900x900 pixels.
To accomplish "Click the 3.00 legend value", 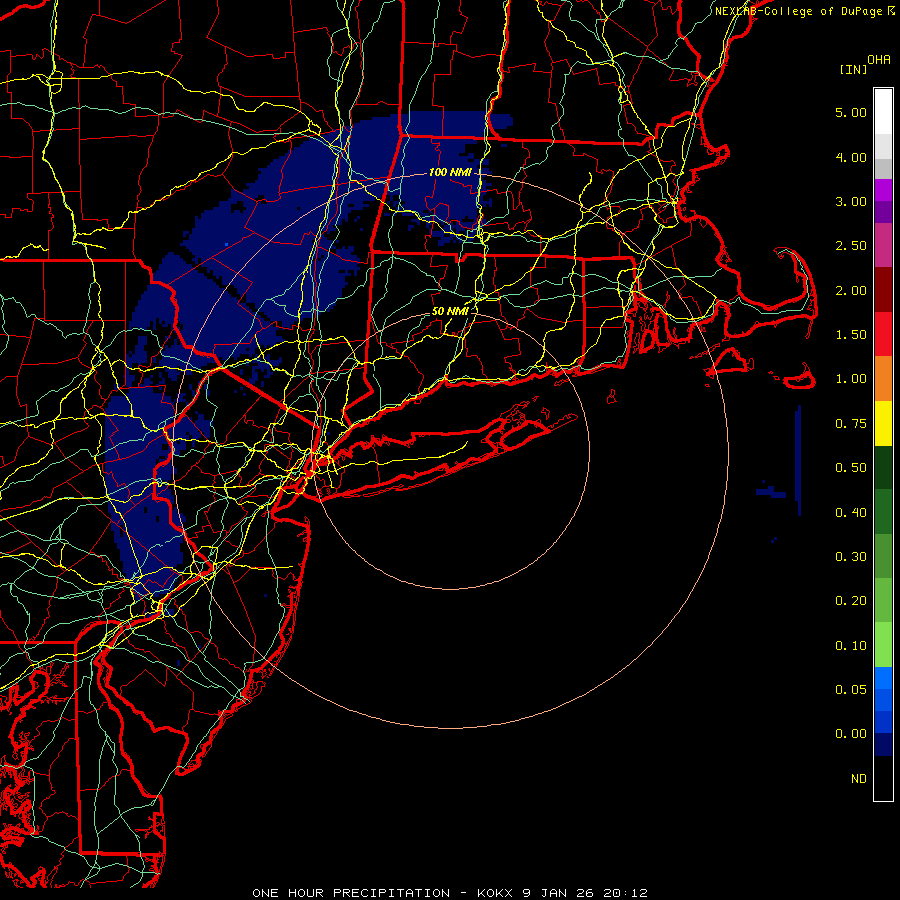I will tap(851, 201).
